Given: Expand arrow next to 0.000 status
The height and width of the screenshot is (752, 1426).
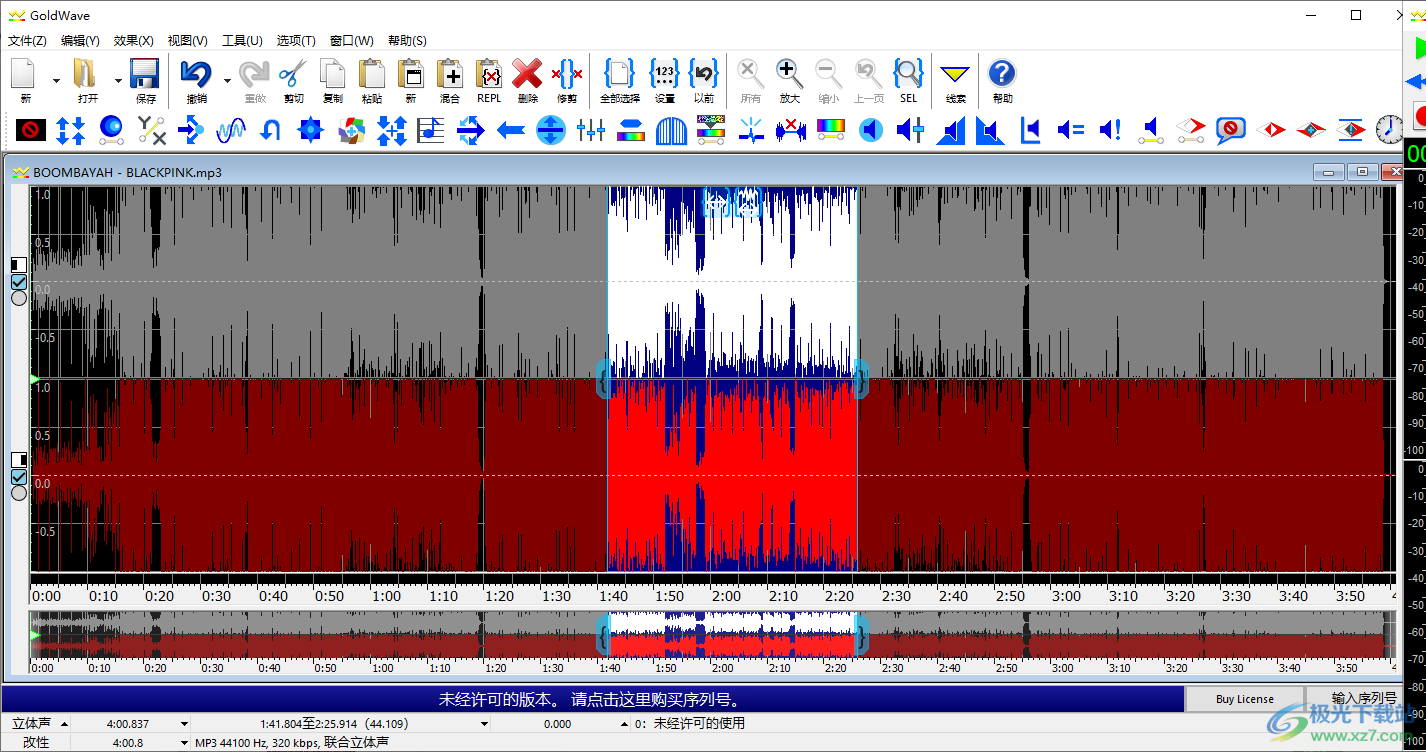Looking at the screenshot, I should [625, 723].
